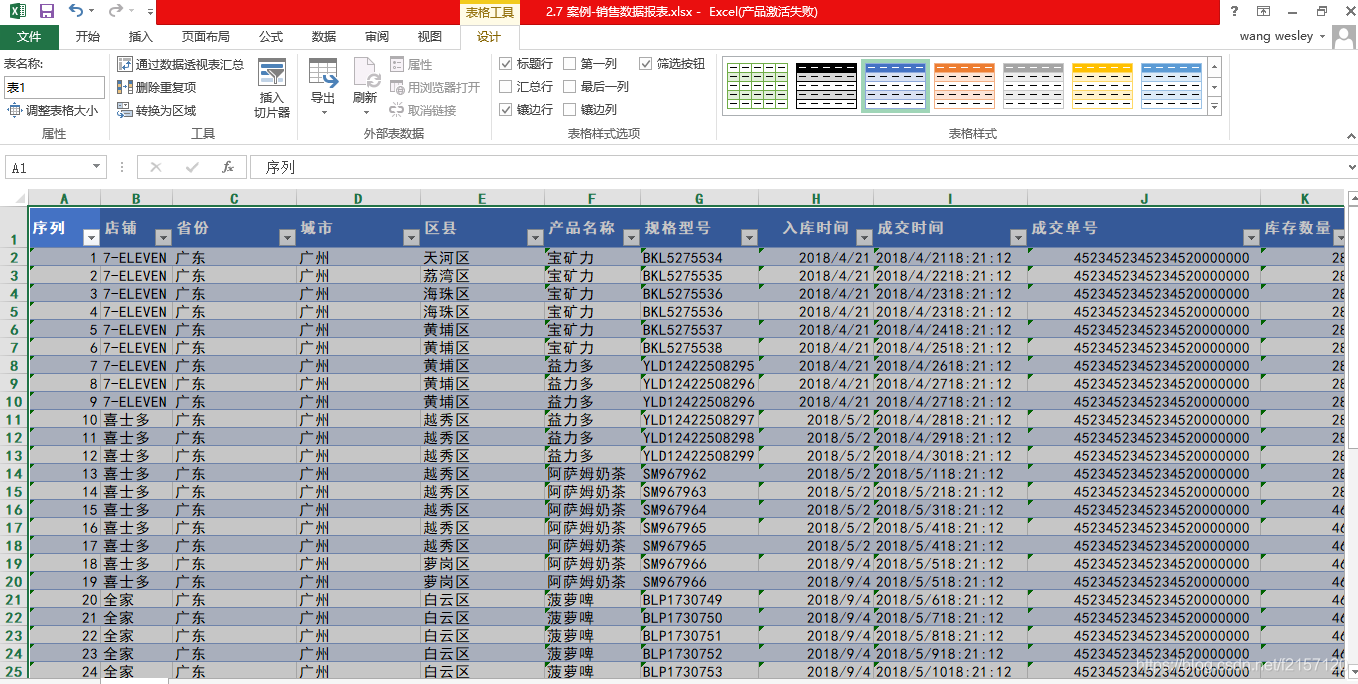Open filter dropdown for 产品名称 column
Screen dimensions: 1358x684
(631, 237)
